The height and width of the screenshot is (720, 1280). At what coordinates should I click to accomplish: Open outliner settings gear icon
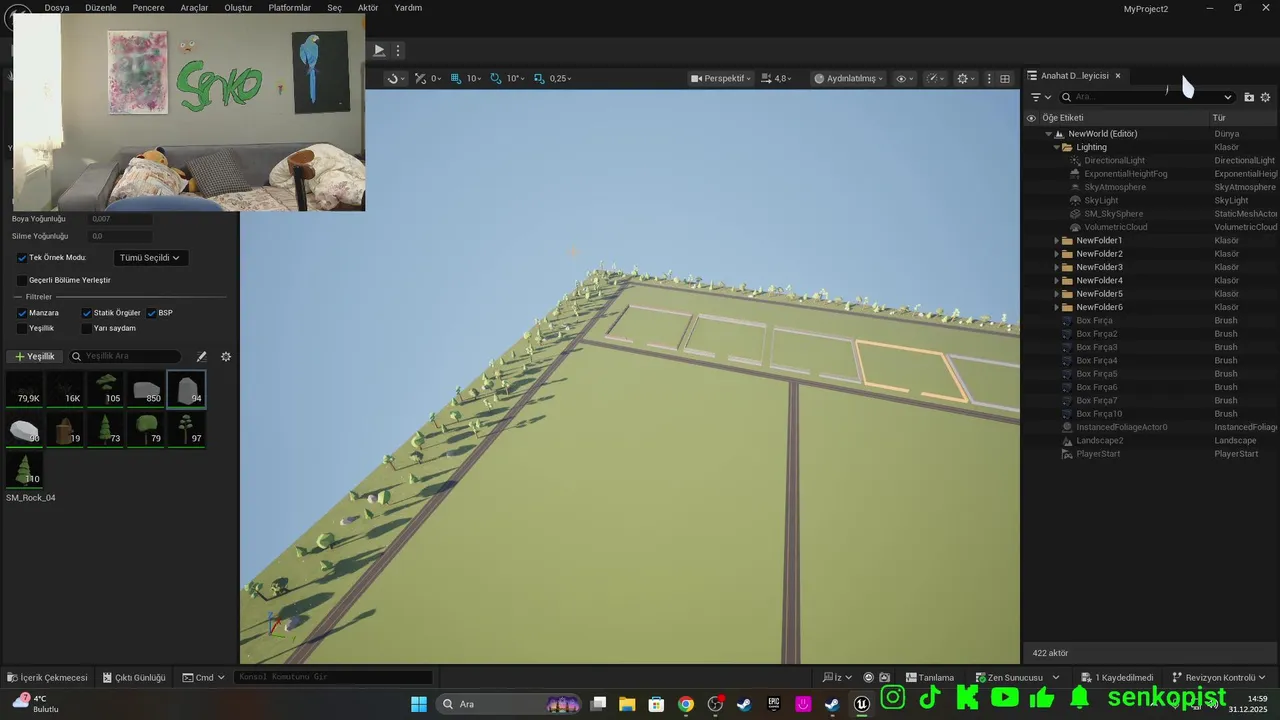point(1265,97)
